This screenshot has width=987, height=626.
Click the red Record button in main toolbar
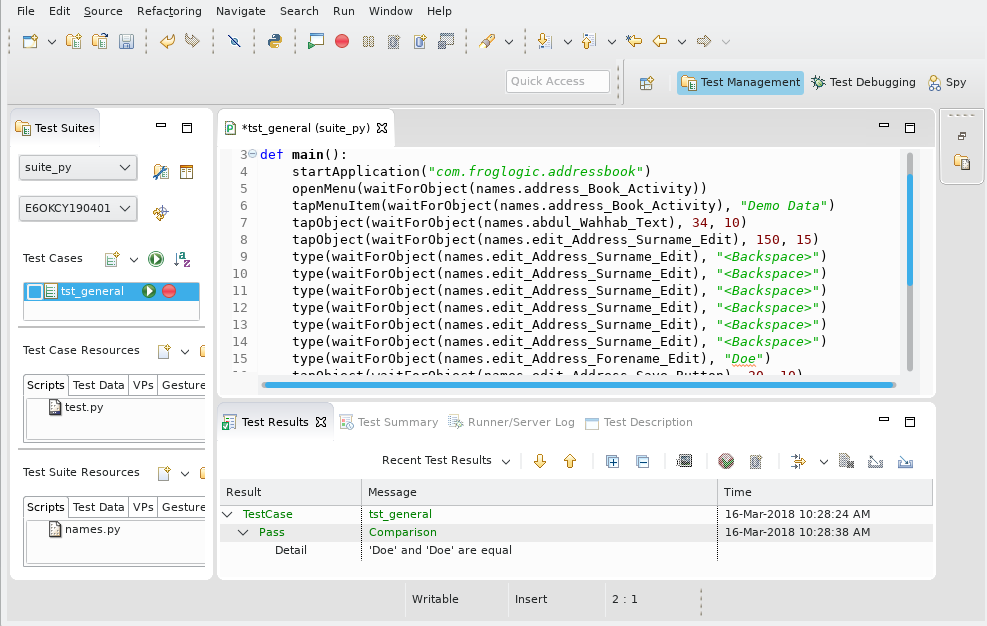point(342,42)
